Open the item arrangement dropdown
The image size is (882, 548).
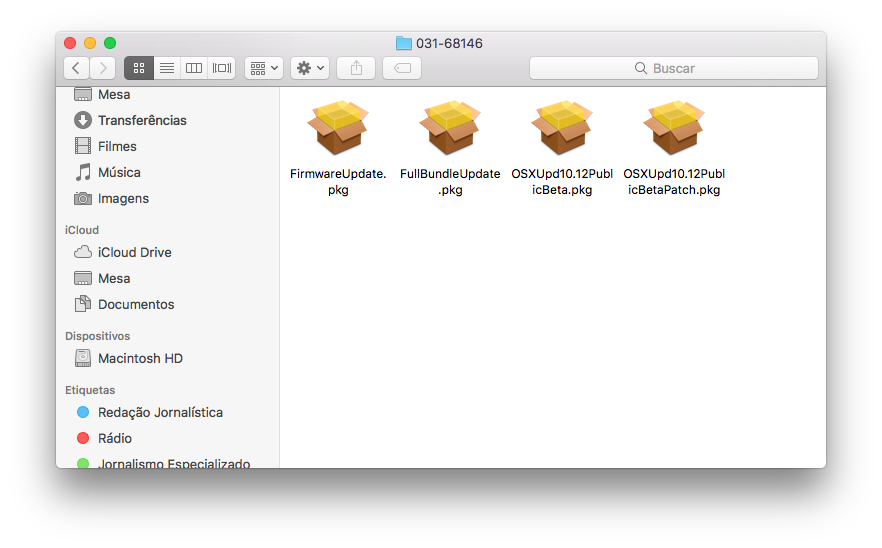tap(264, 68)
